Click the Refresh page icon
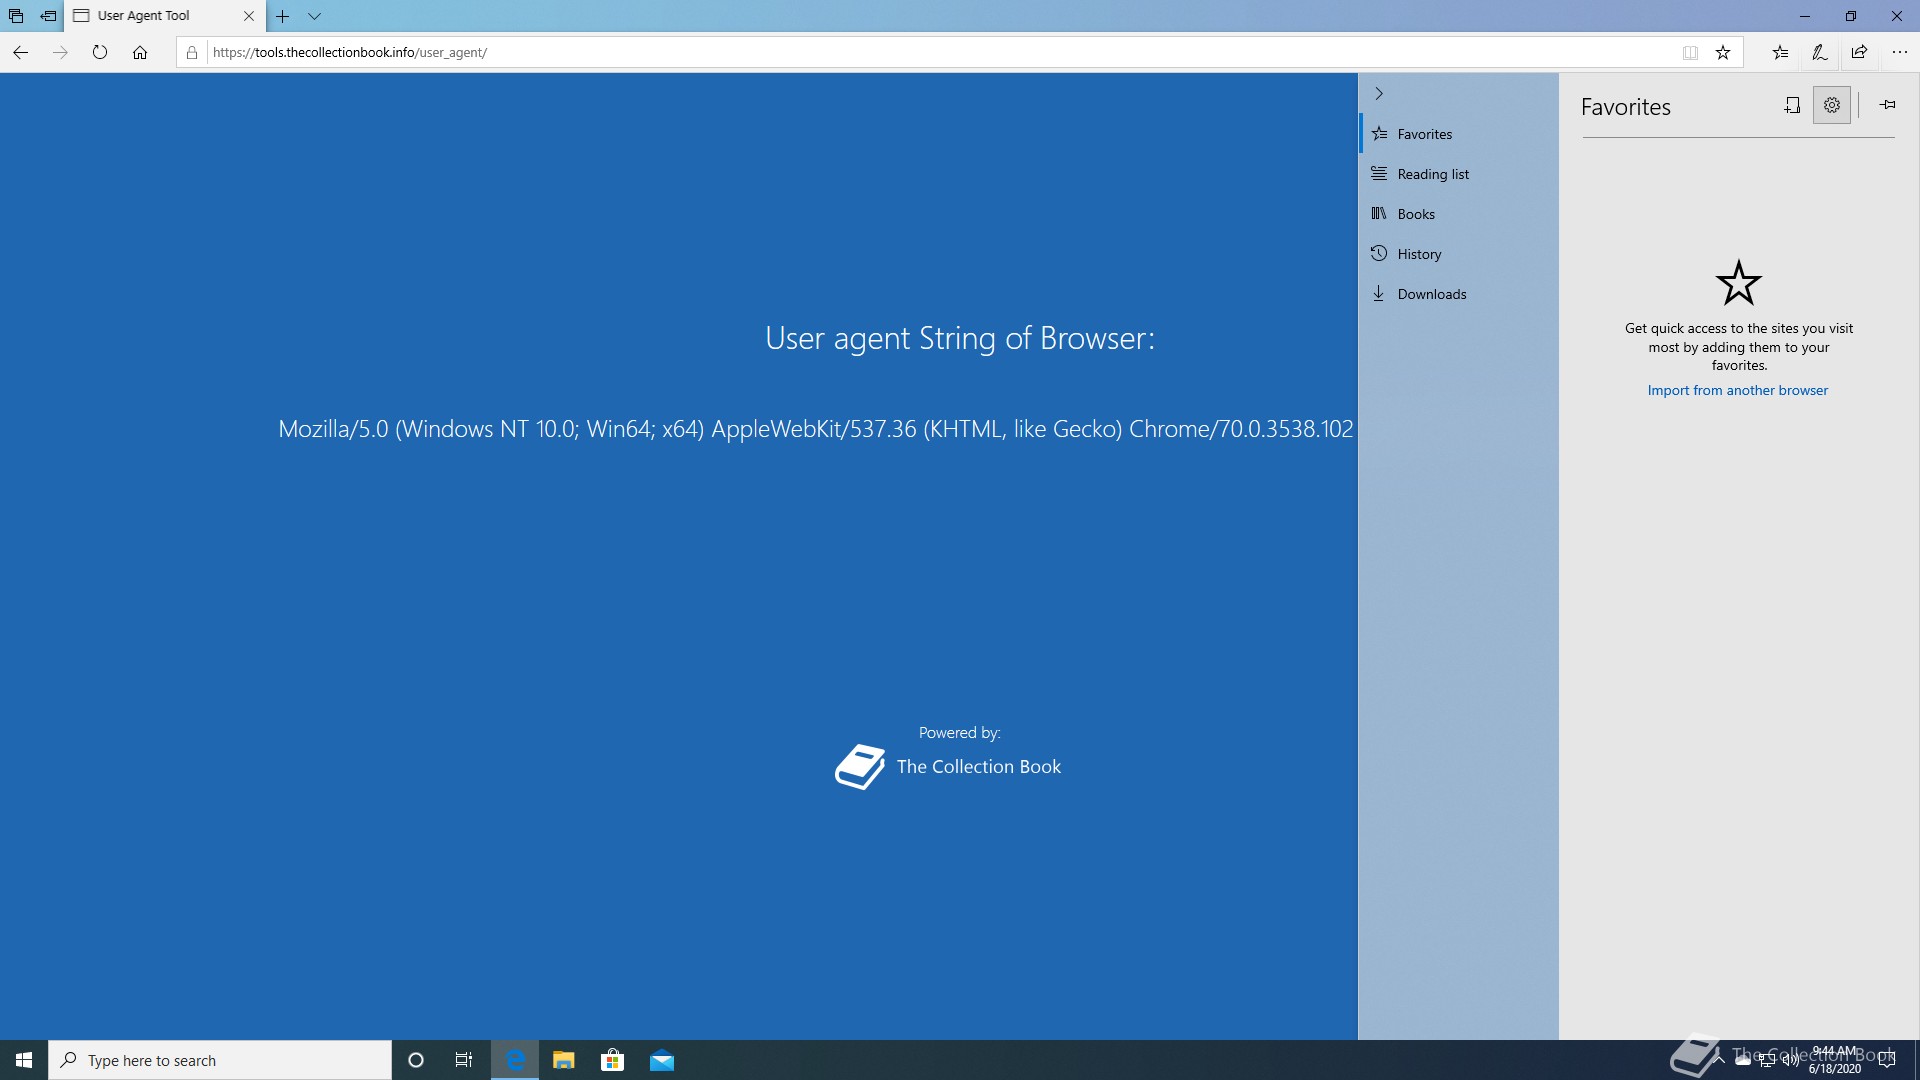This screenshot has width=1920, height=1080. coord(100,52)
